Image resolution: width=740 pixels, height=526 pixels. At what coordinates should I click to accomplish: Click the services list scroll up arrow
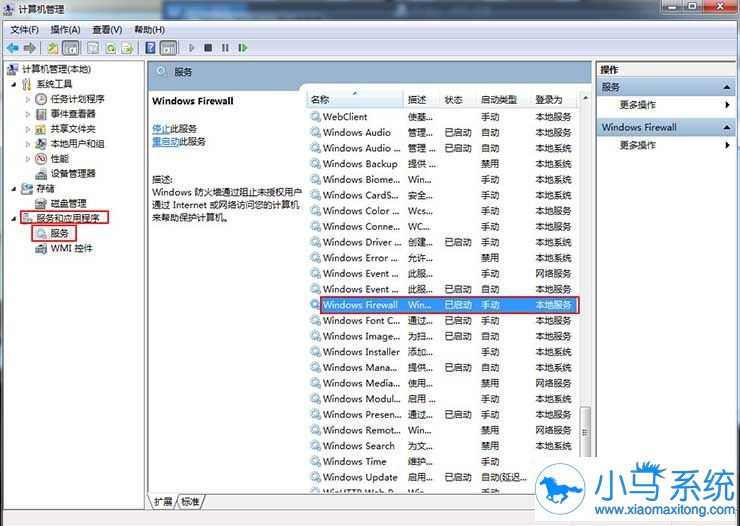click(x=585, y=98)
